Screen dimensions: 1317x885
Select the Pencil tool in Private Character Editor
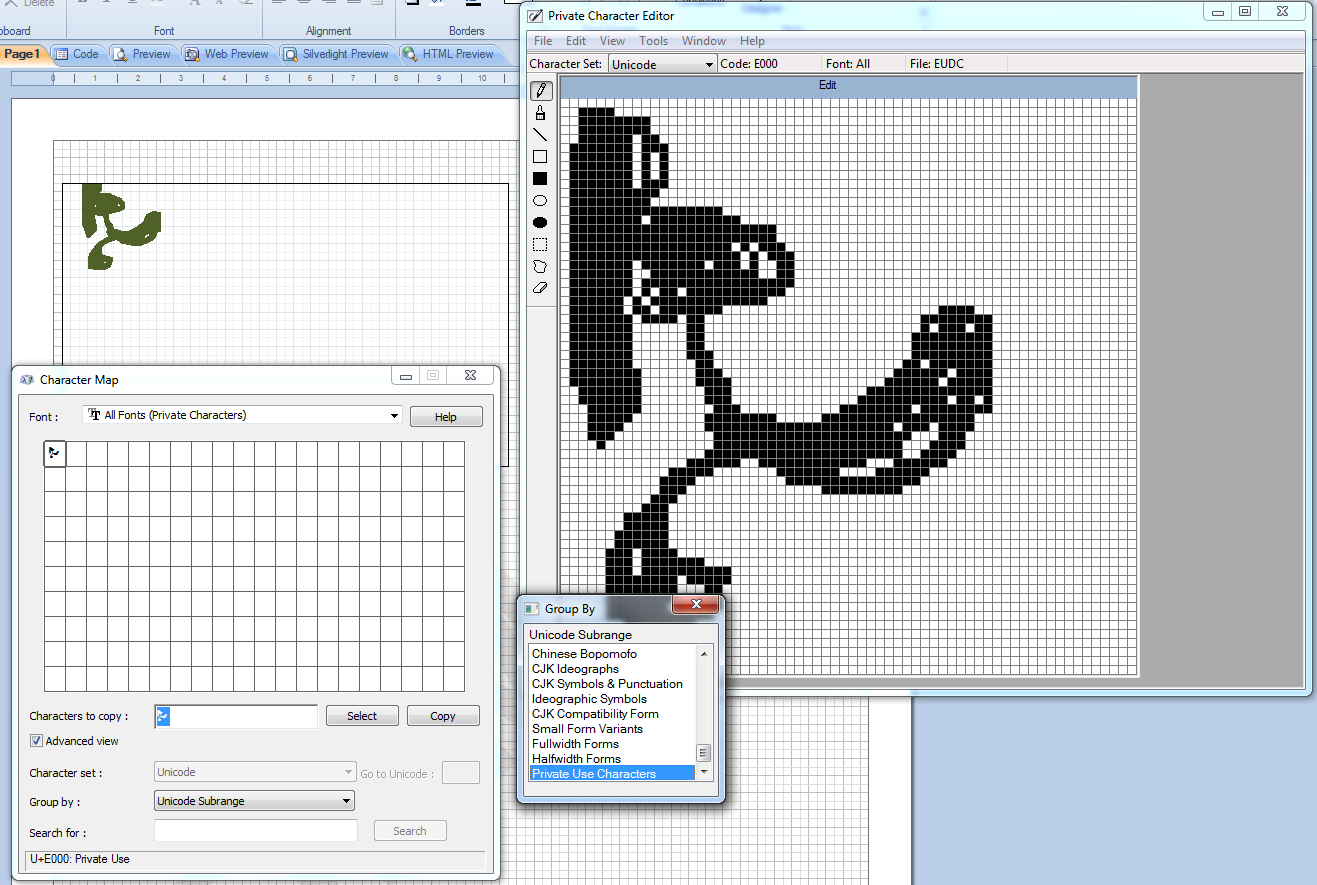tap(540, 91)
